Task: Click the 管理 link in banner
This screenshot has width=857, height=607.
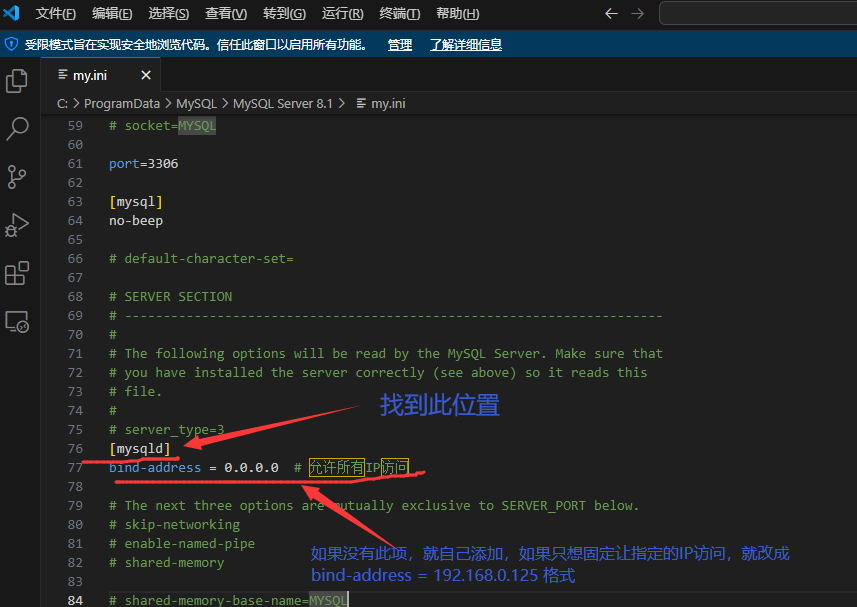Action: point(400,45)
